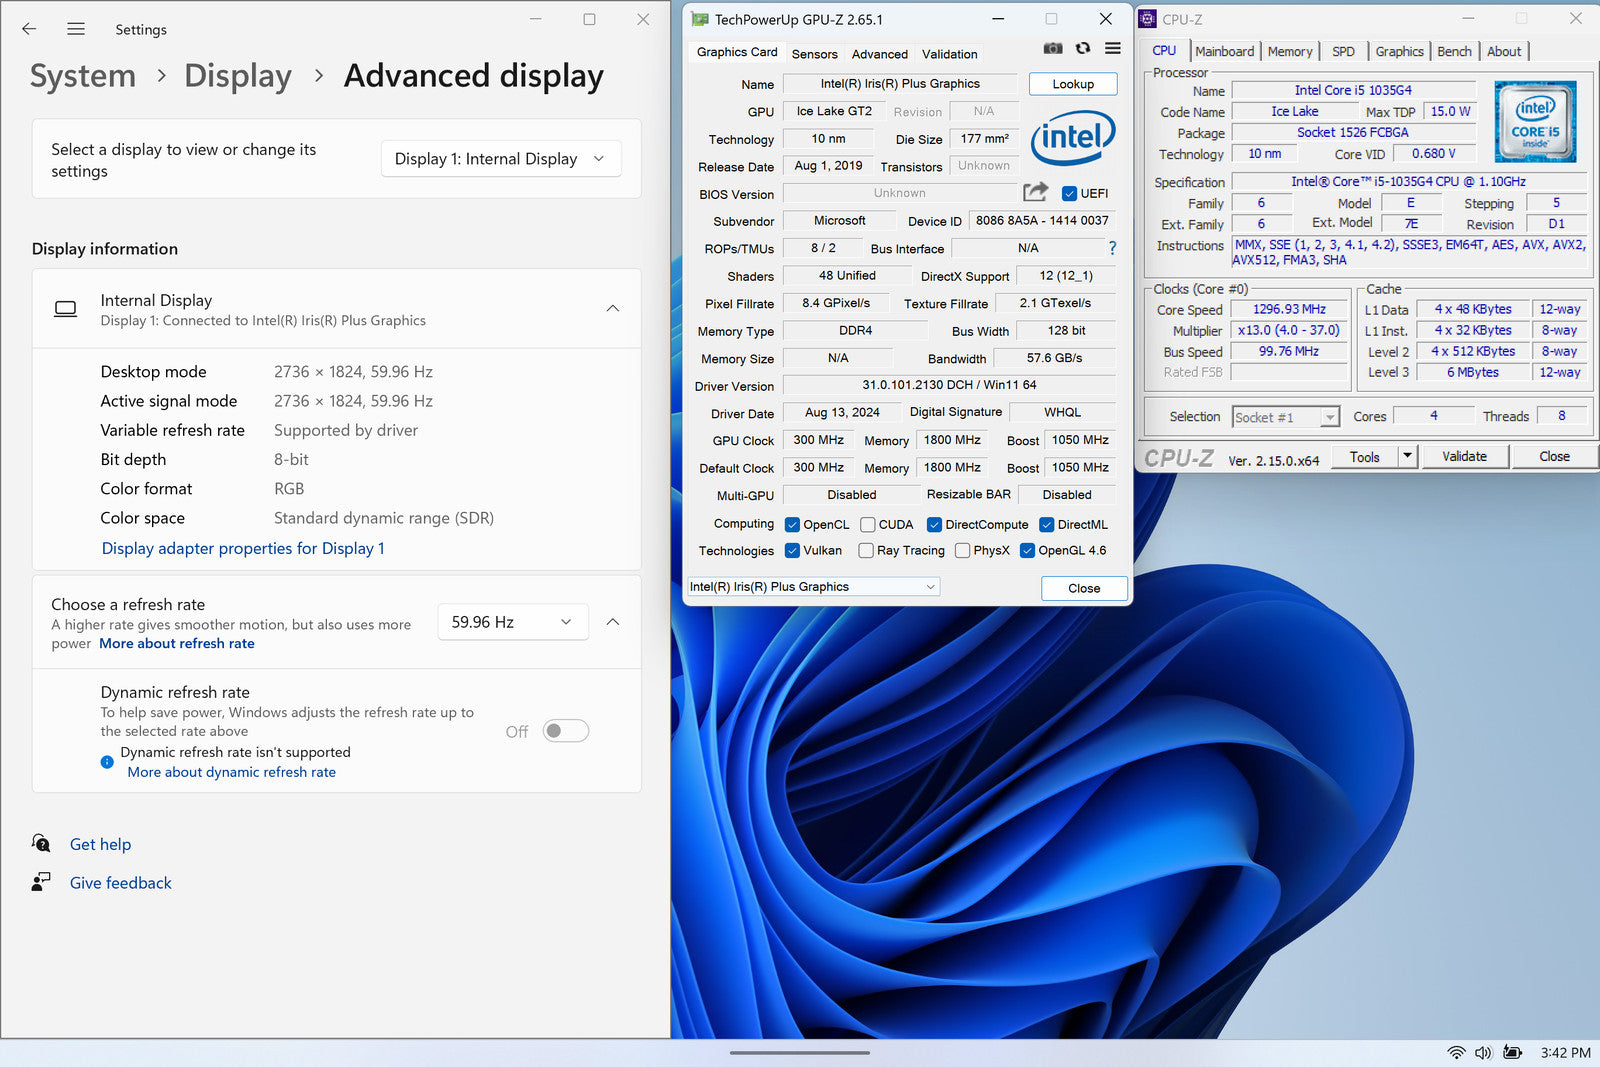Open the GPU selection dropdown in GPU-Z
Image resolution: width=1600 pixels, height=1067 pixels.
(x=813, y=587)
